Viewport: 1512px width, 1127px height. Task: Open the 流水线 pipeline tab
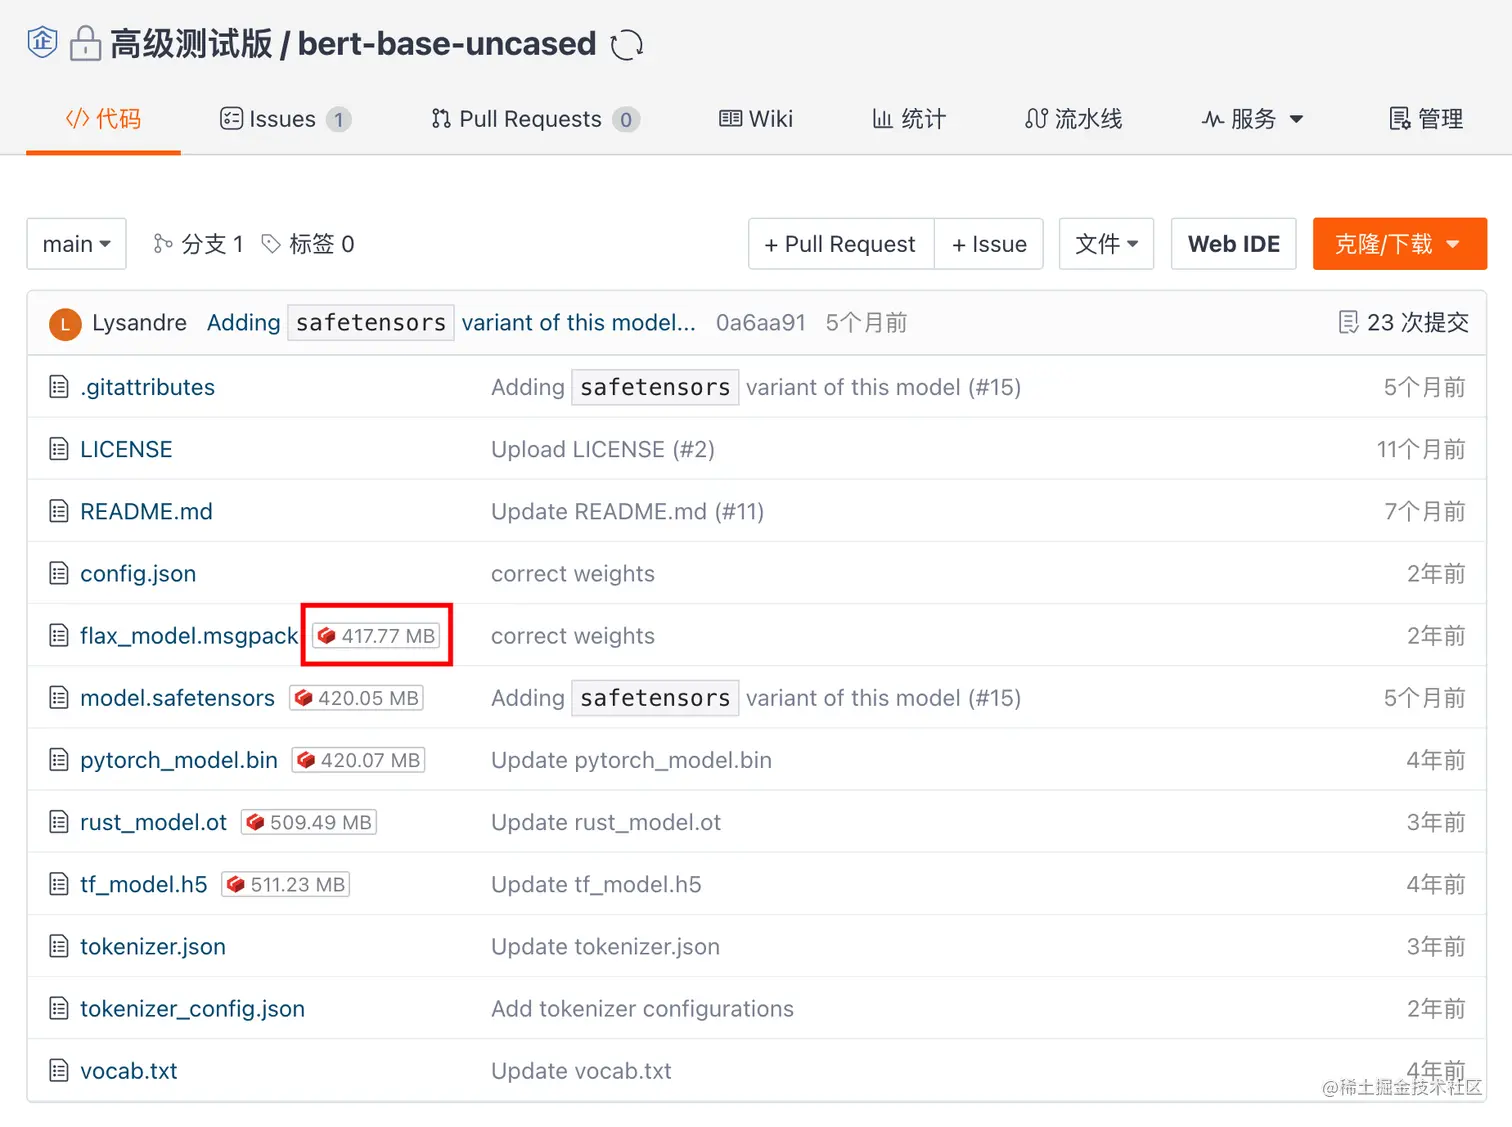(1073, 119)
